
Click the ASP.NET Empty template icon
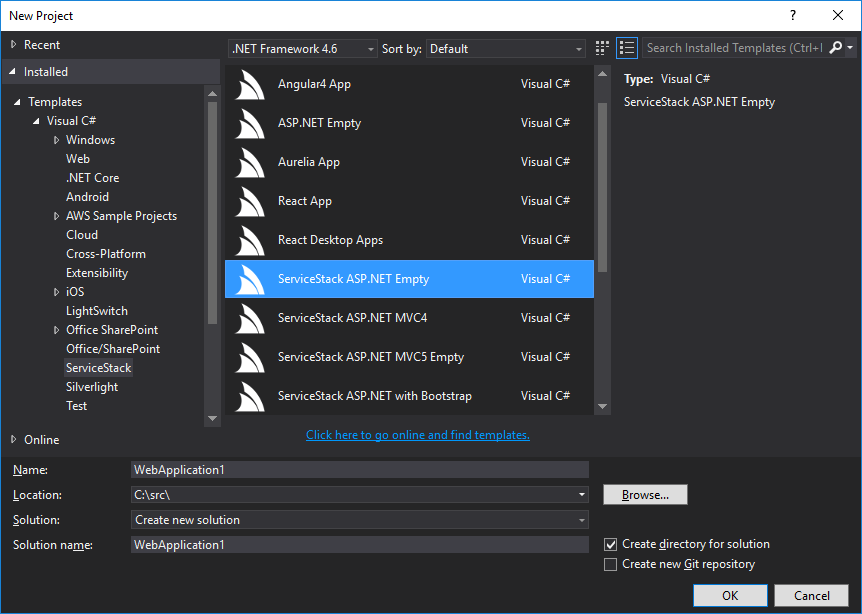click(x=250, y=124)
